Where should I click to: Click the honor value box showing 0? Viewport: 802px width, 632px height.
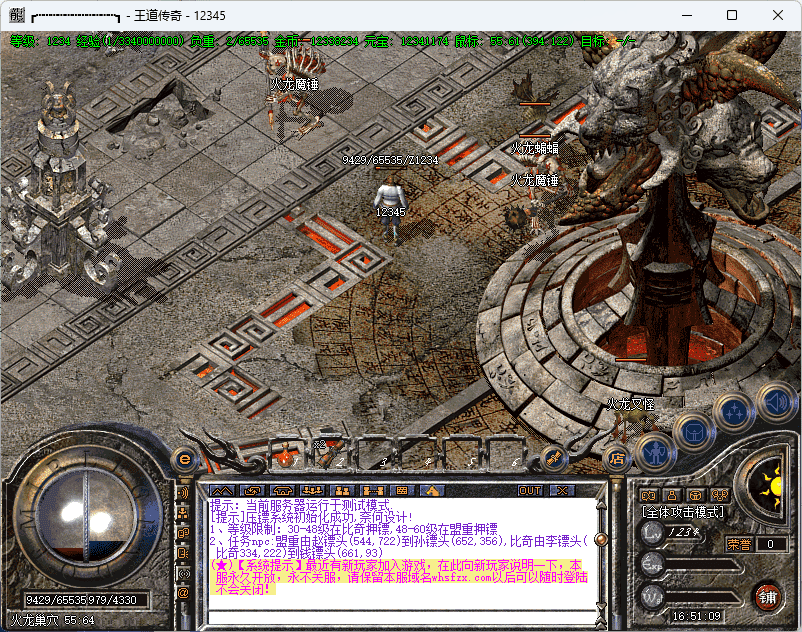point(771,545)
